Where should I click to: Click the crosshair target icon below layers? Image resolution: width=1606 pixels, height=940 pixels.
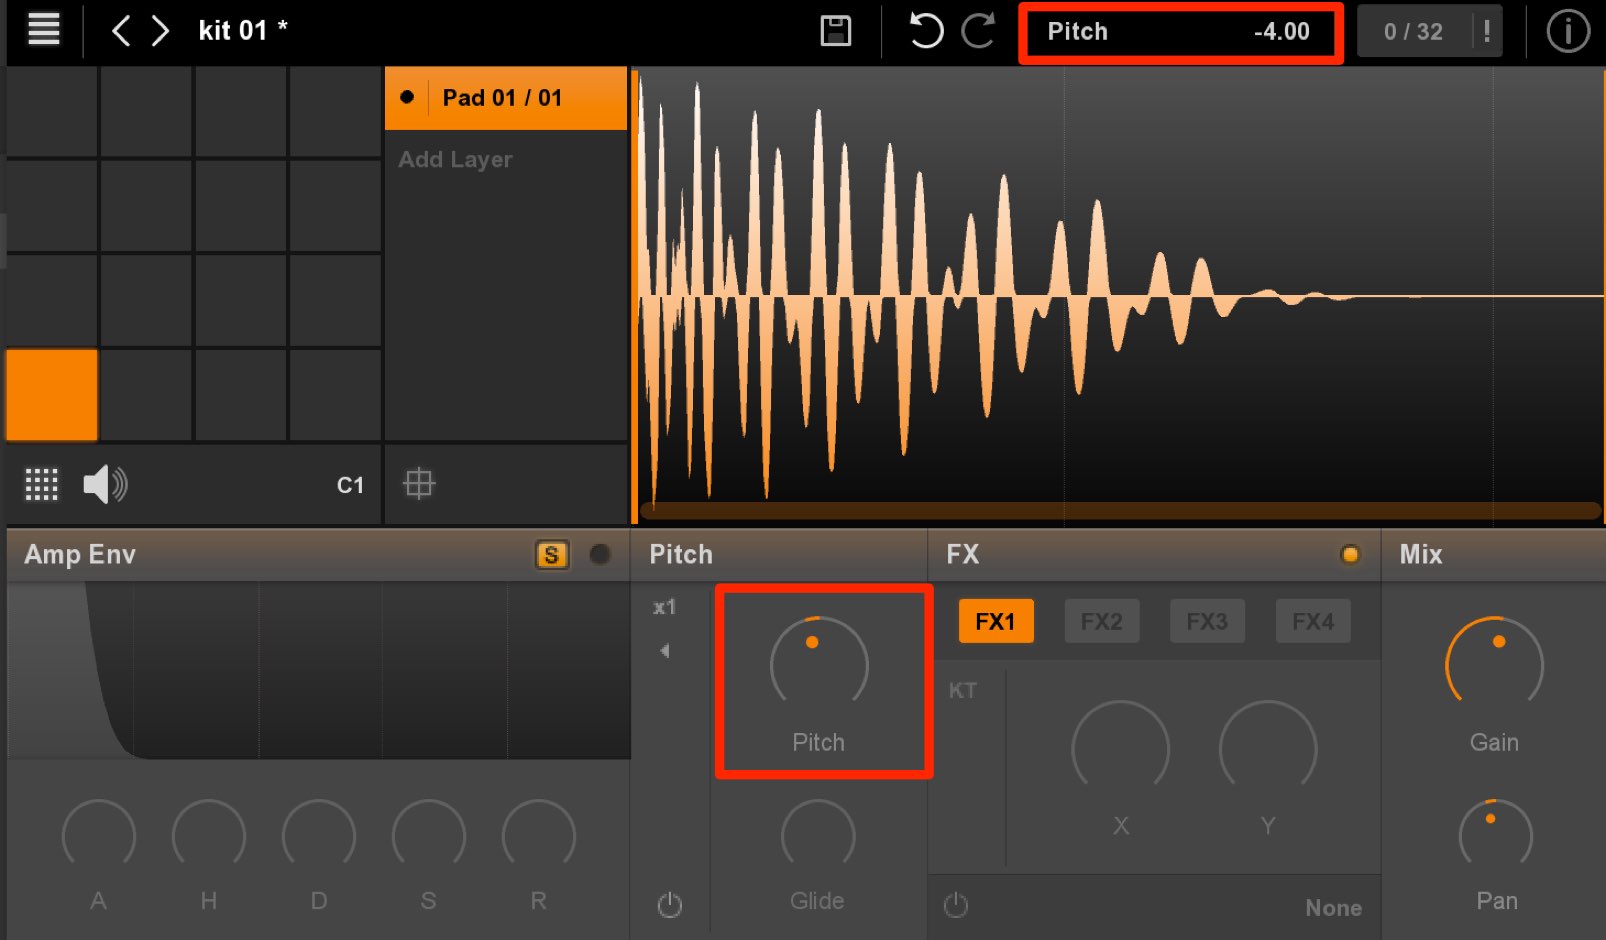[x=418, y=484]
